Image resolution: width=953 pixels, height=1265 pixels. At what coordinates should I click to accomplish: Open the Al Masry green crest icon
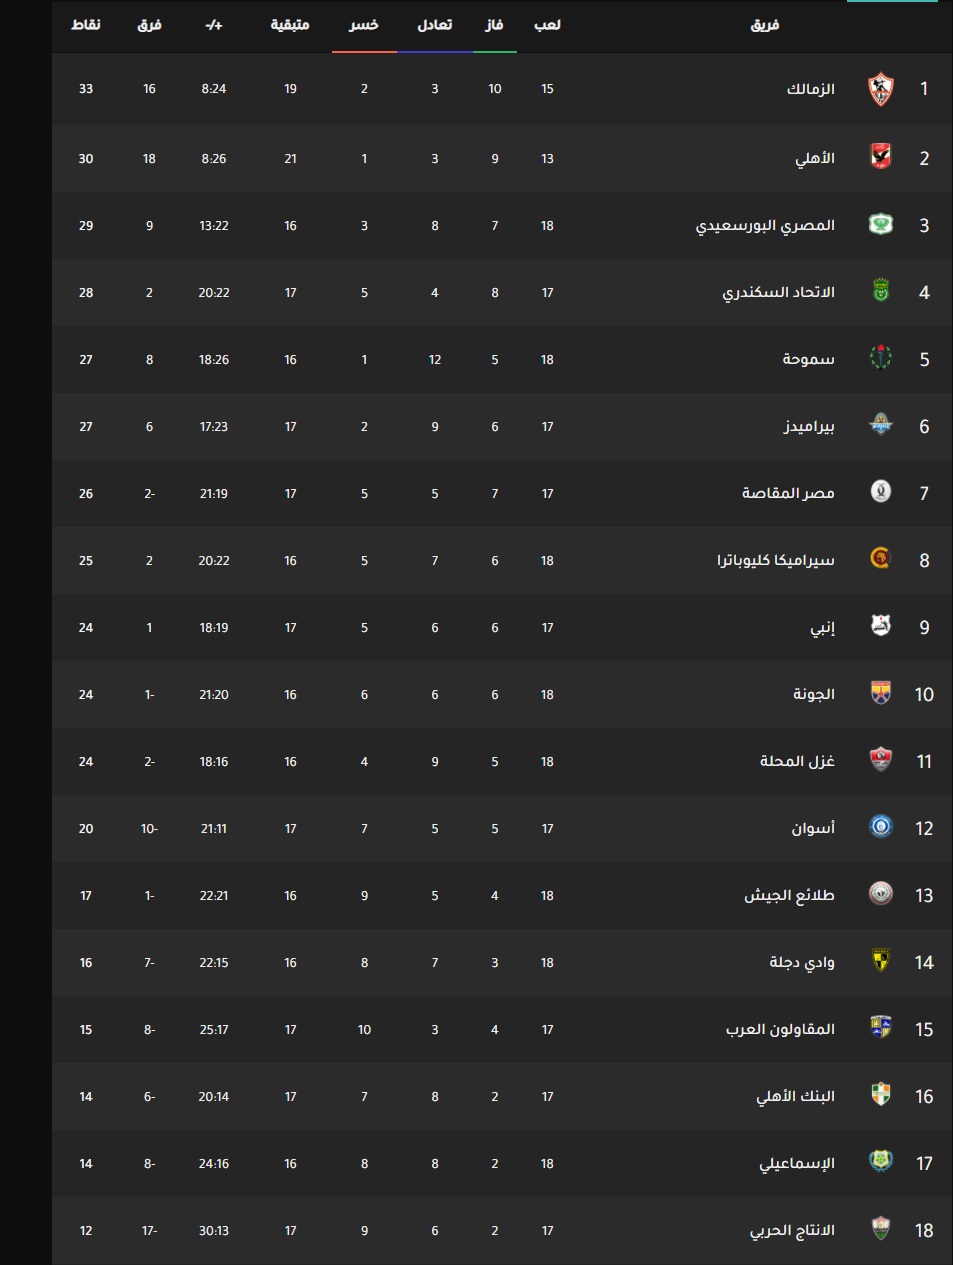[x=880, y=224]
